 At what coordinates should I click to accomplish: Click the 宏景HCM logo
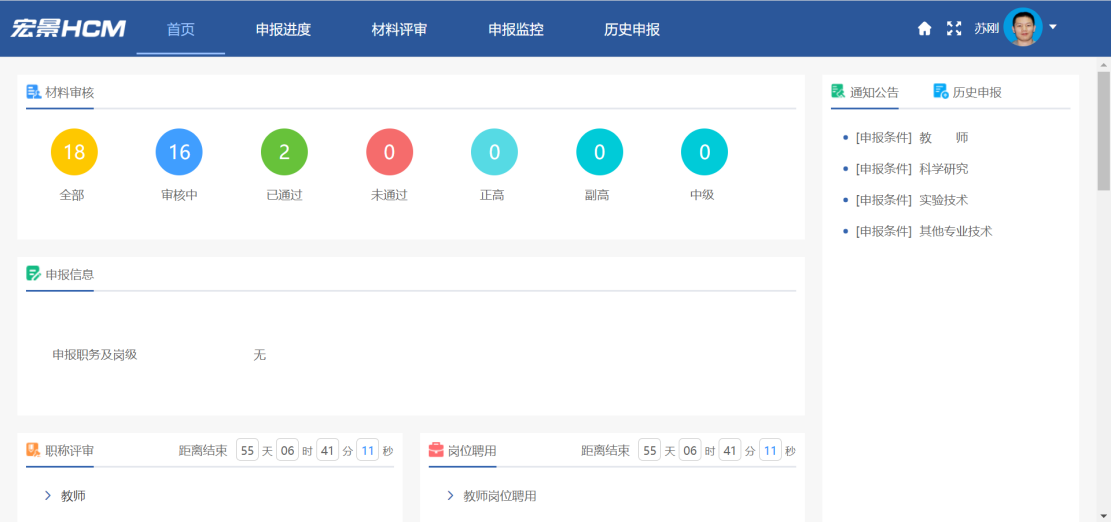click(x=68, y=29)
